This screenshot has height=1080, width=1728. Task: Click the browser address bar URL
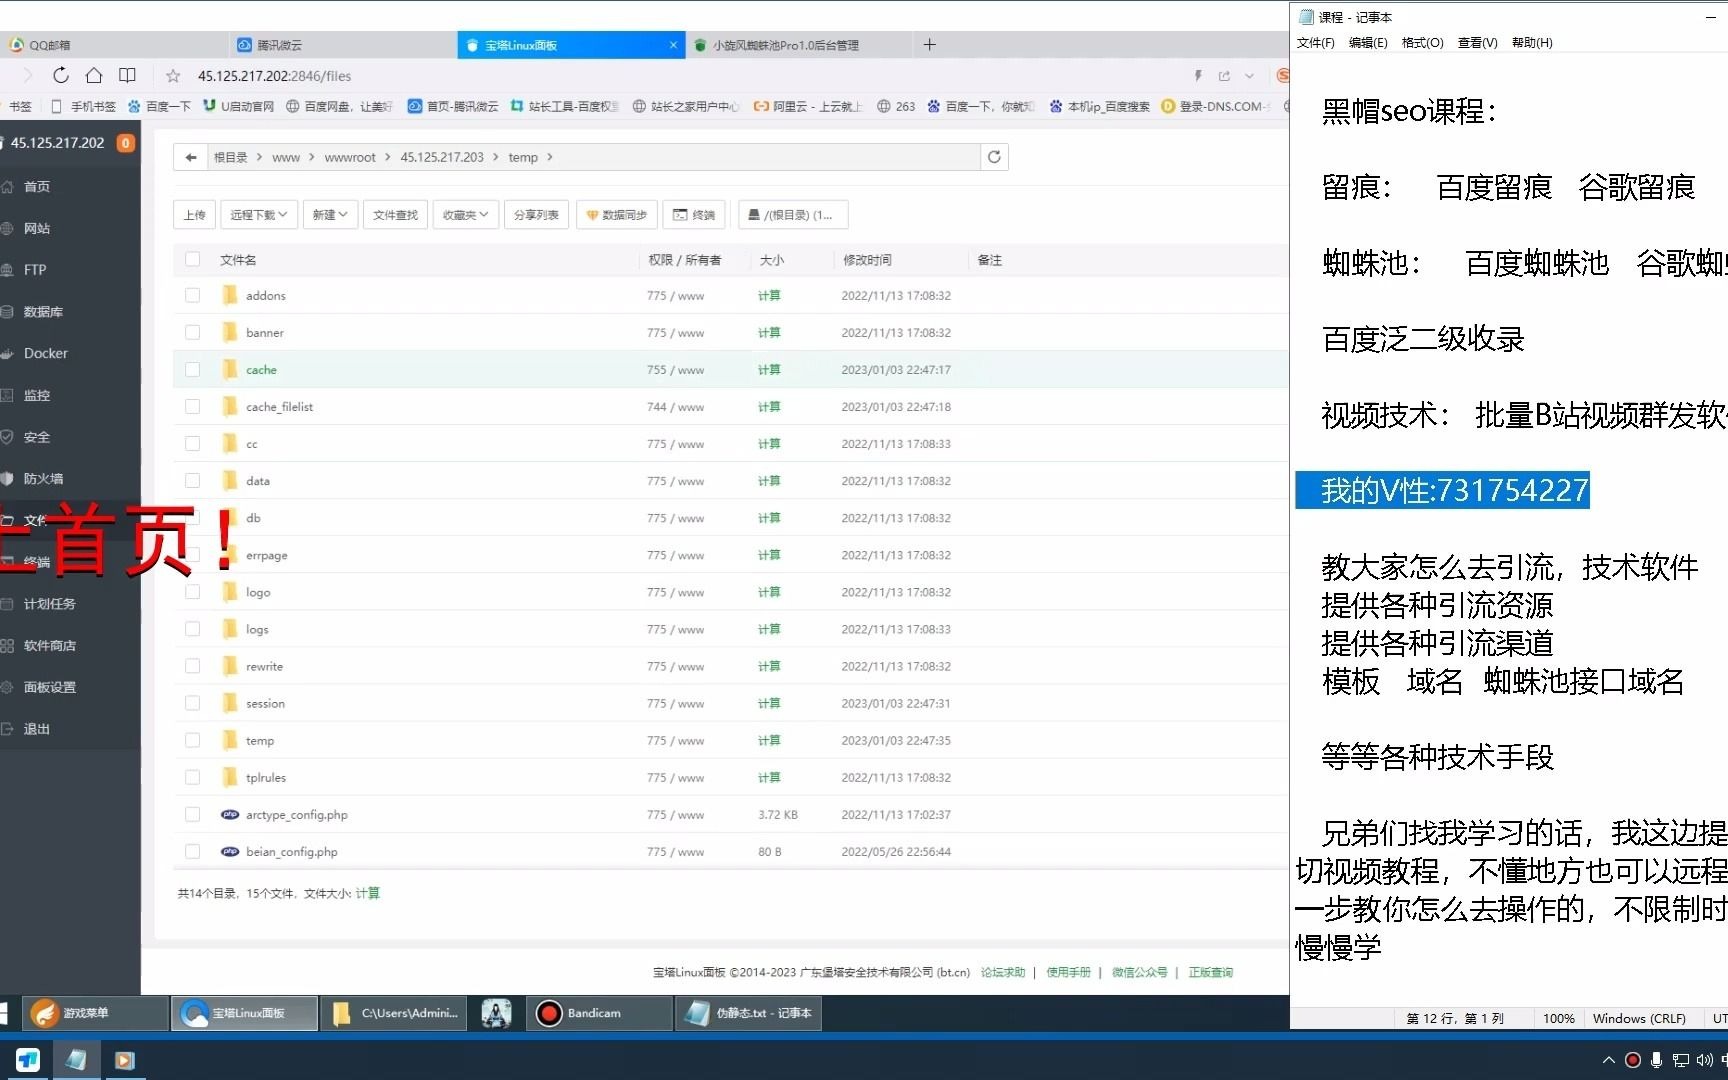point(275,76)
